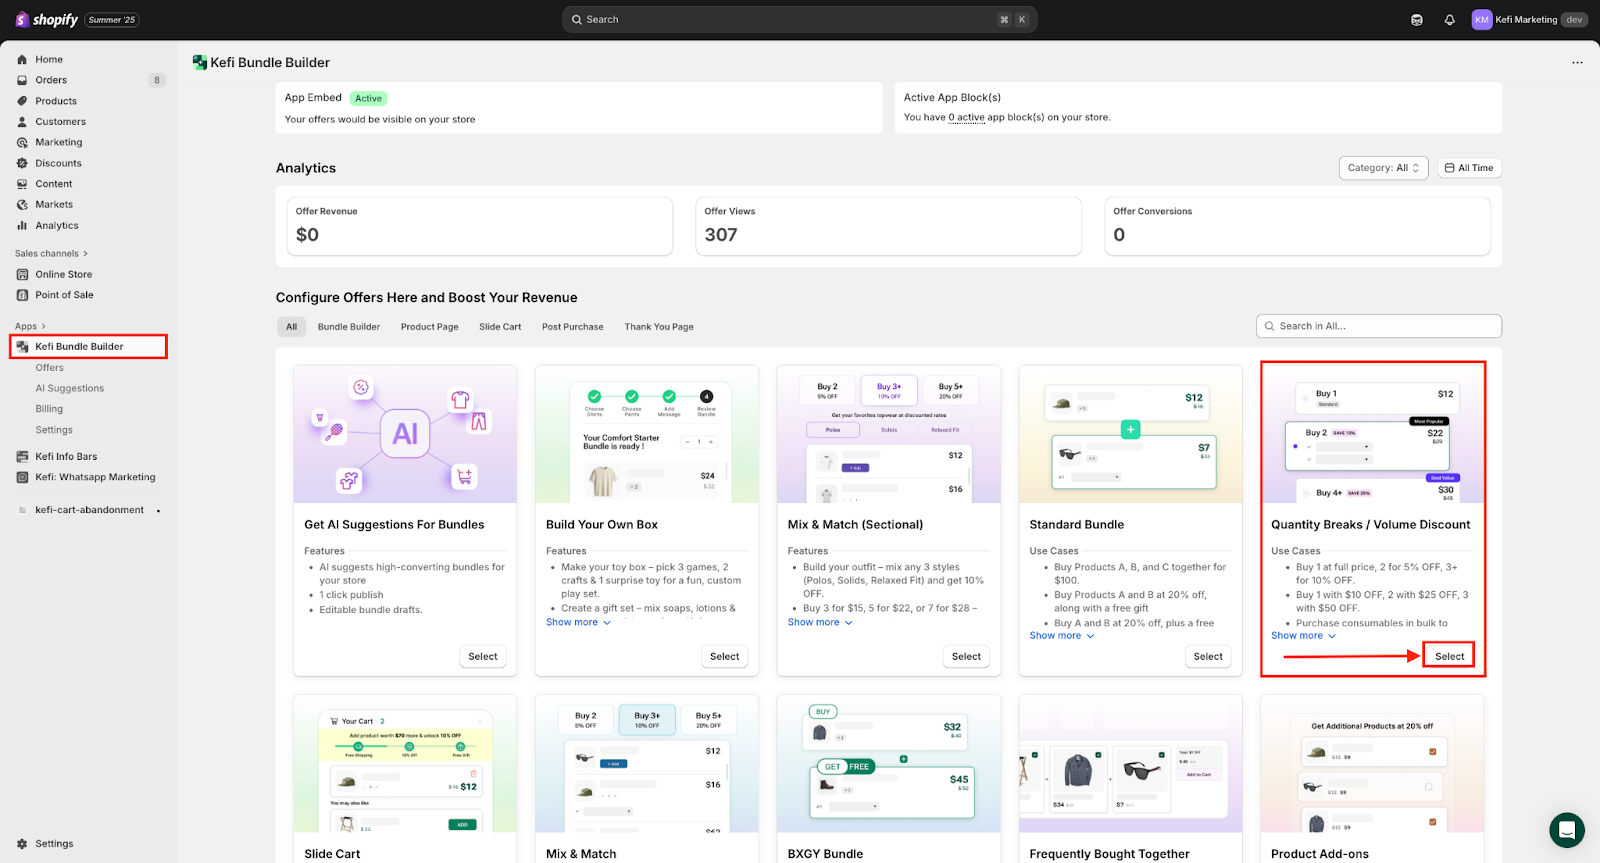Click the Shopify logo in the top bar
Image resolution: width=1600 pixels, height=863 pixels.
(x=47, y=20)
